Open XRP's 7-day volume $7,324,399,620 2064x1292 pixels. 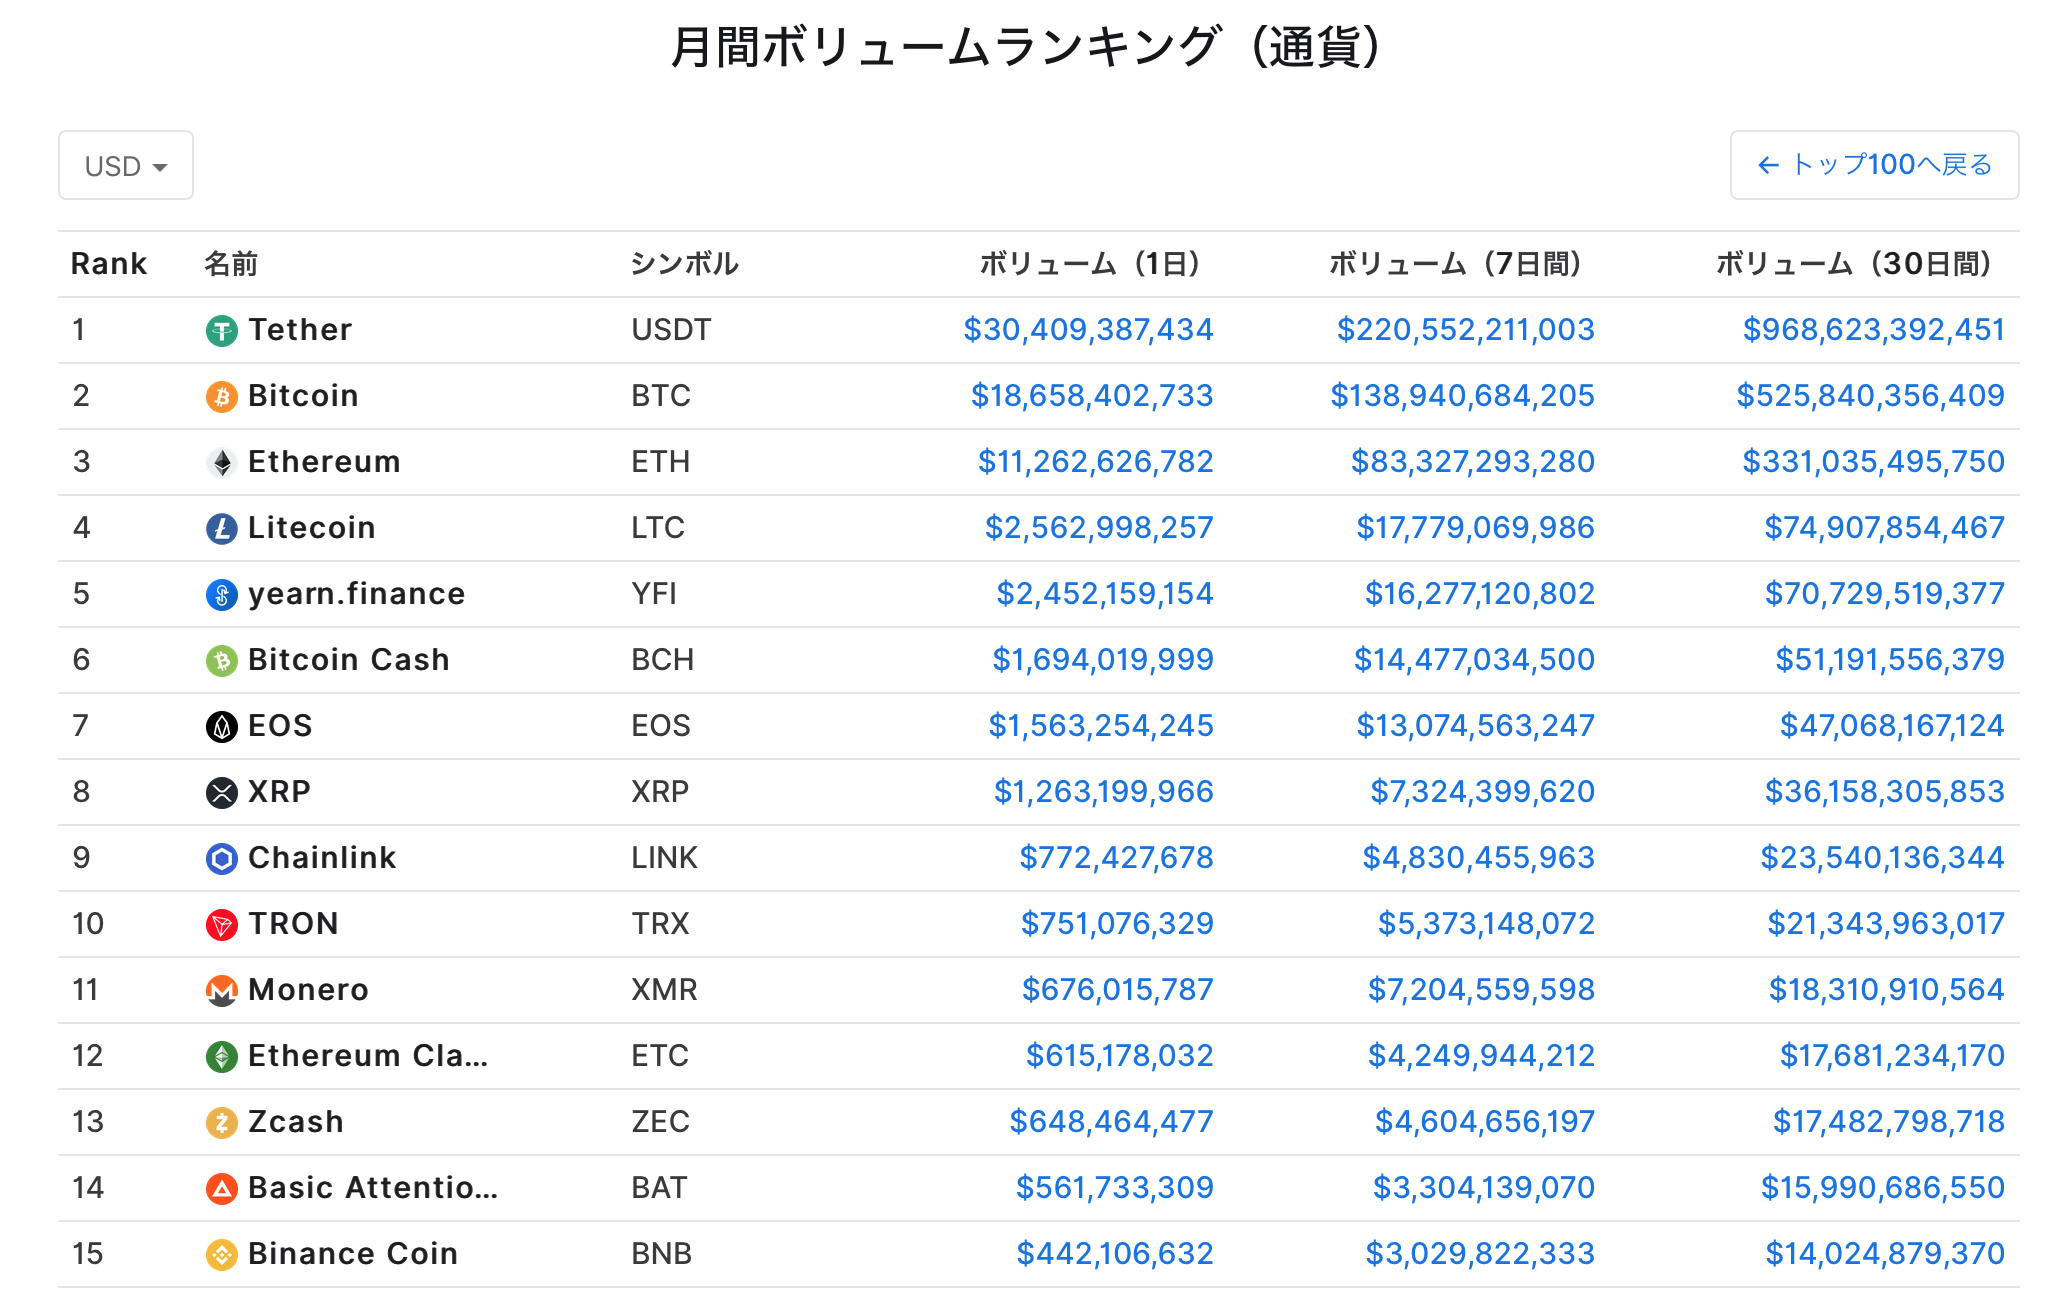coord(1482,792)
